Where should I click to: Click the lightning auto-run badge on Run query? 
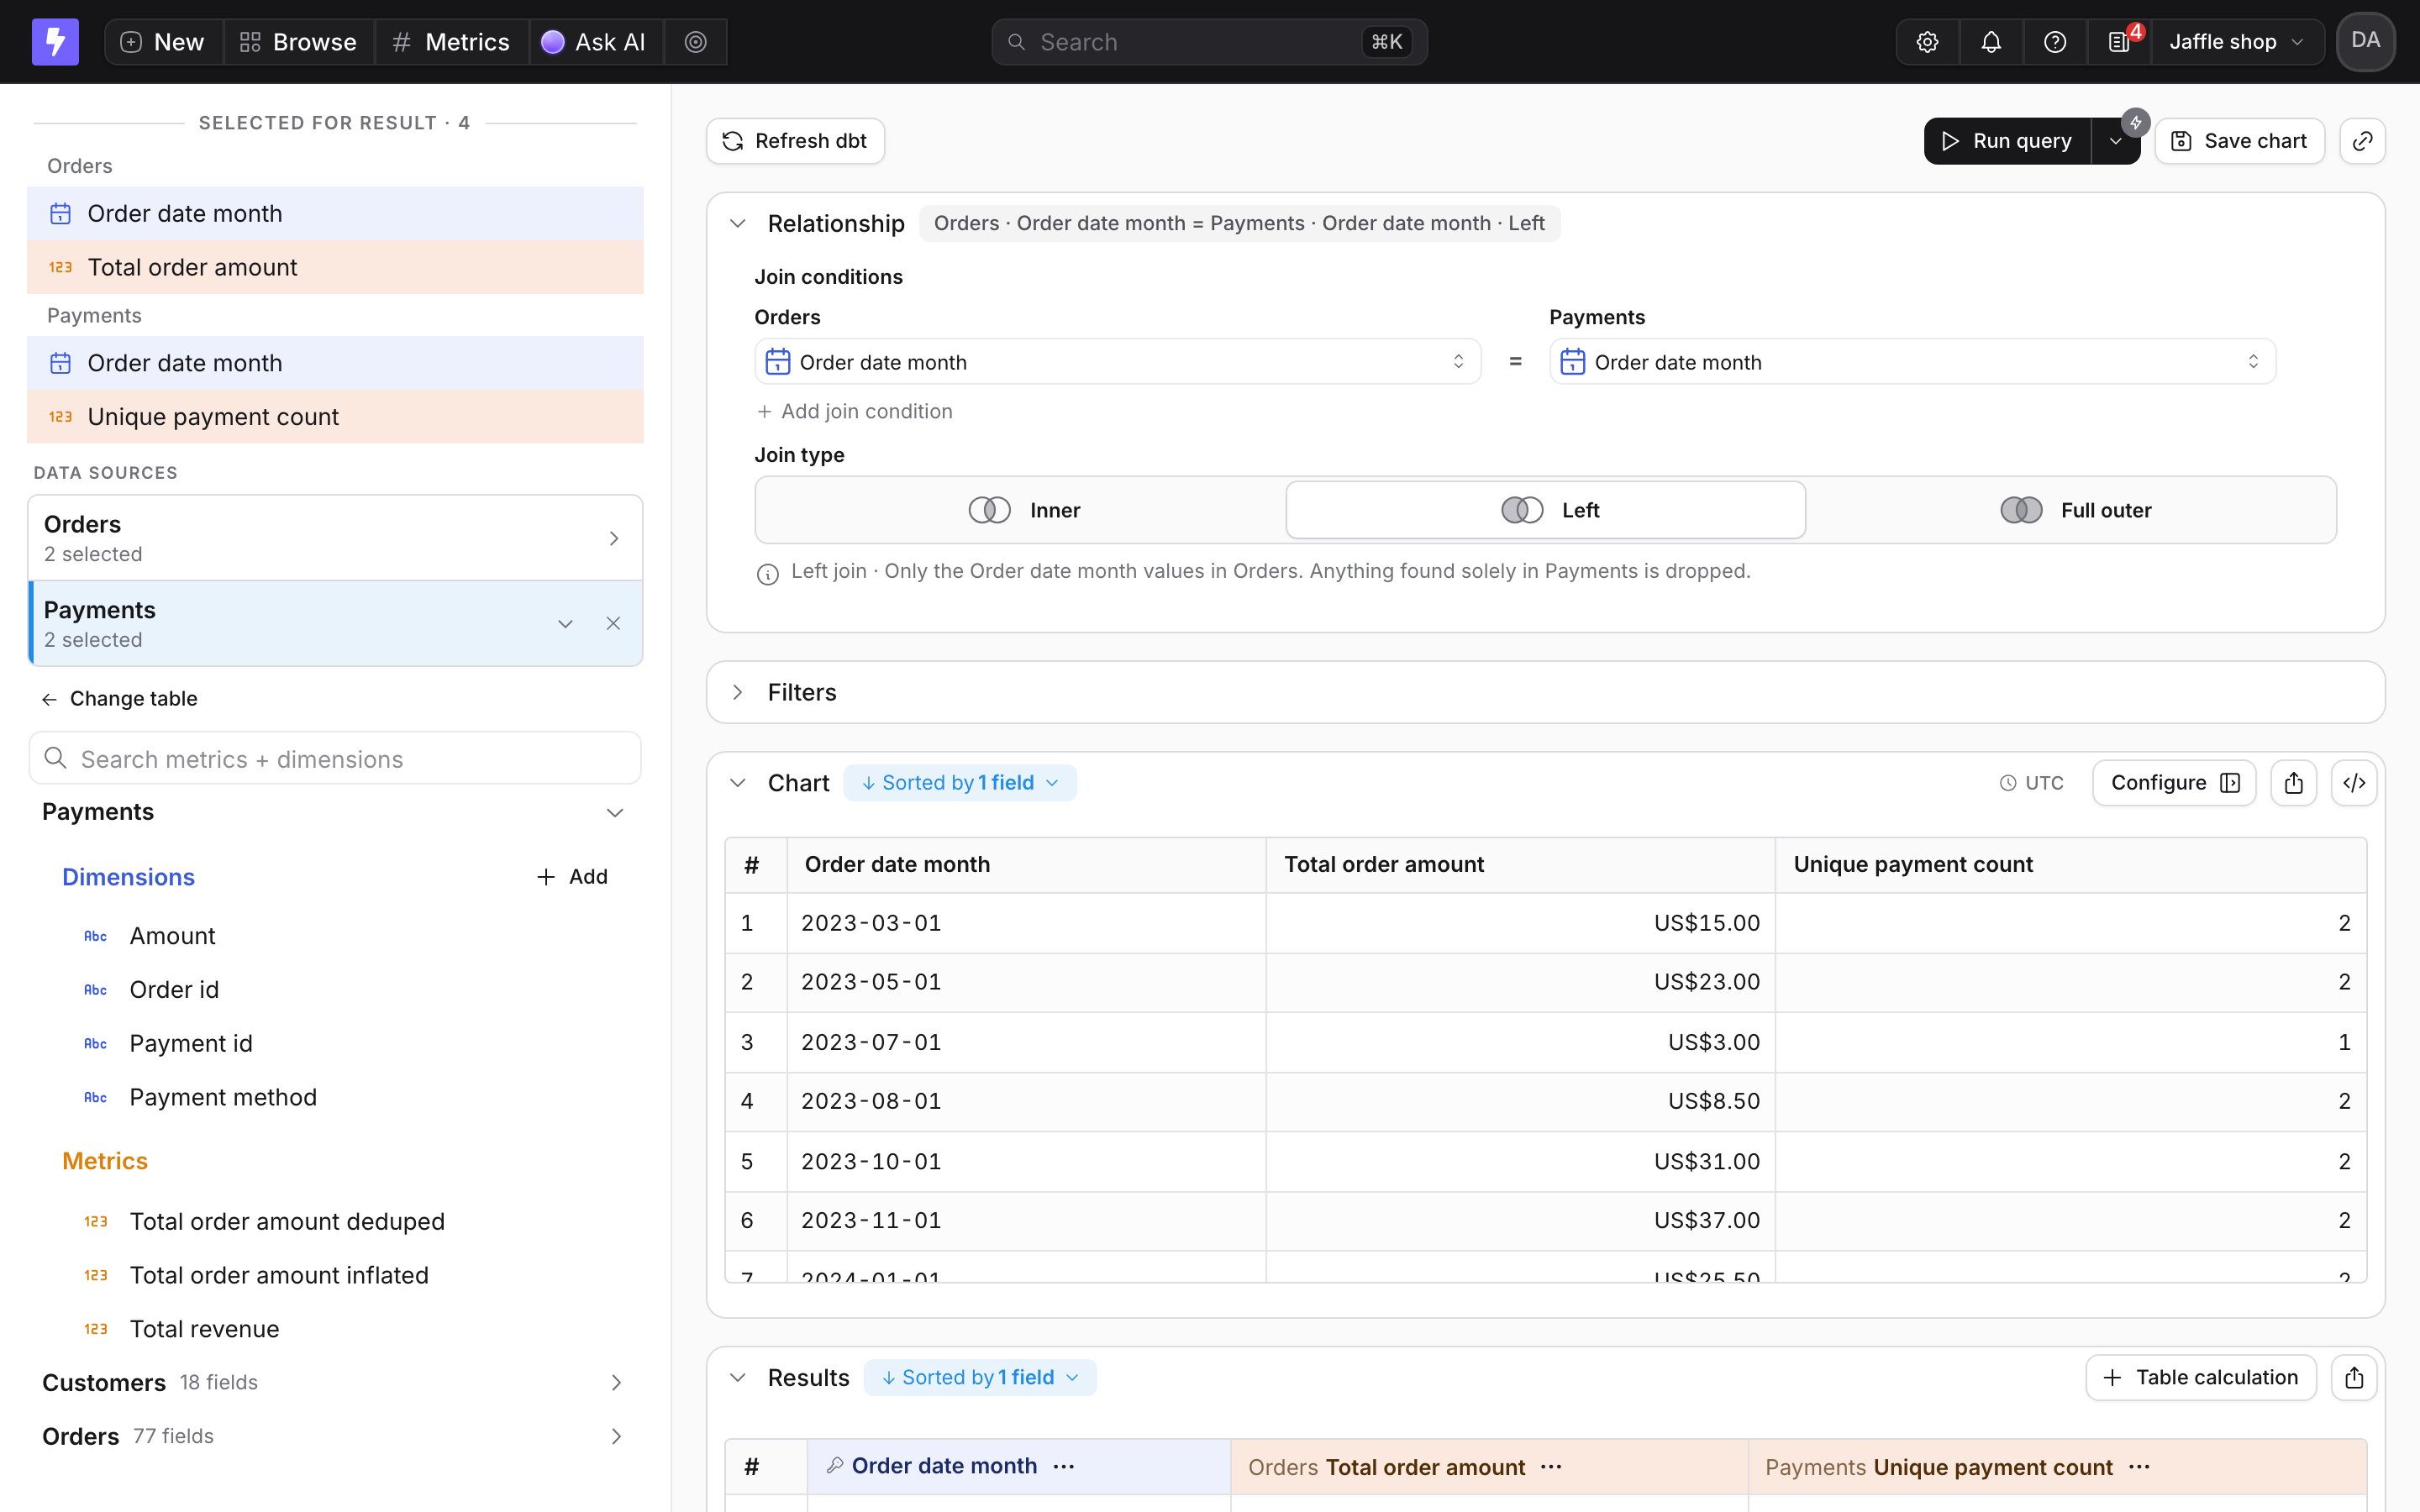click(2135, 122)
